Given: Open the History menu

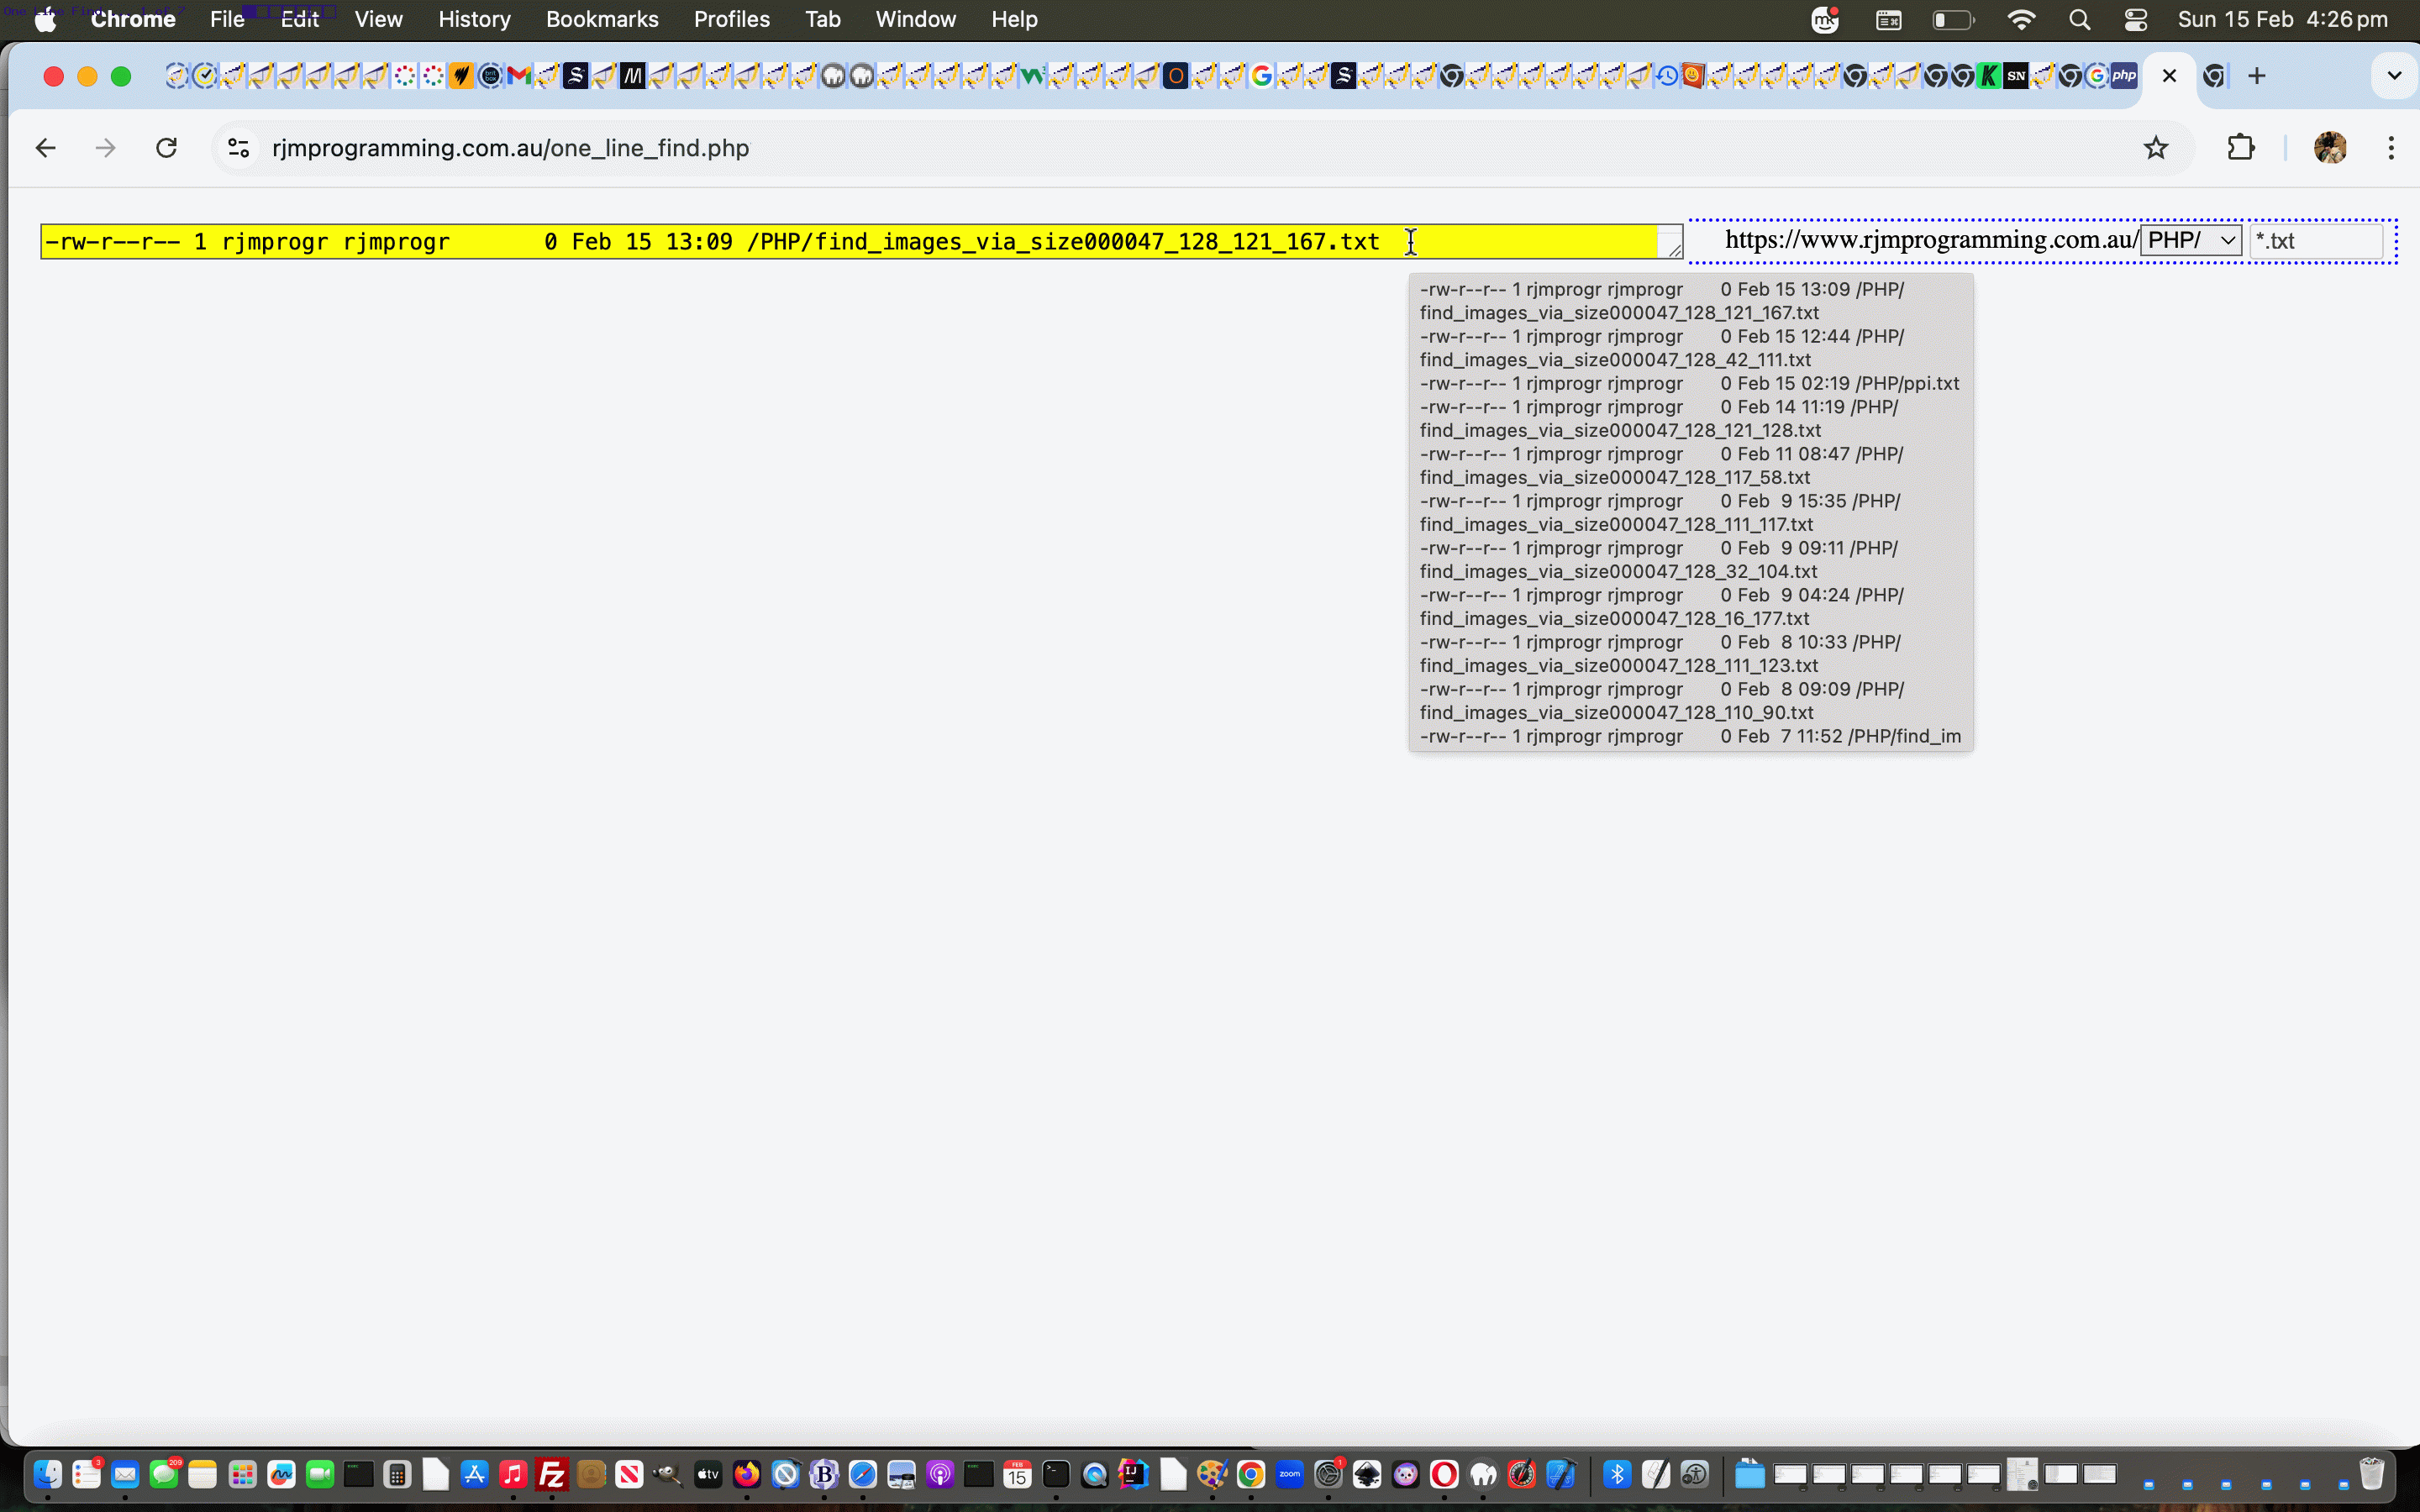Looking at the screenshot, I should [x=474, y=20].
